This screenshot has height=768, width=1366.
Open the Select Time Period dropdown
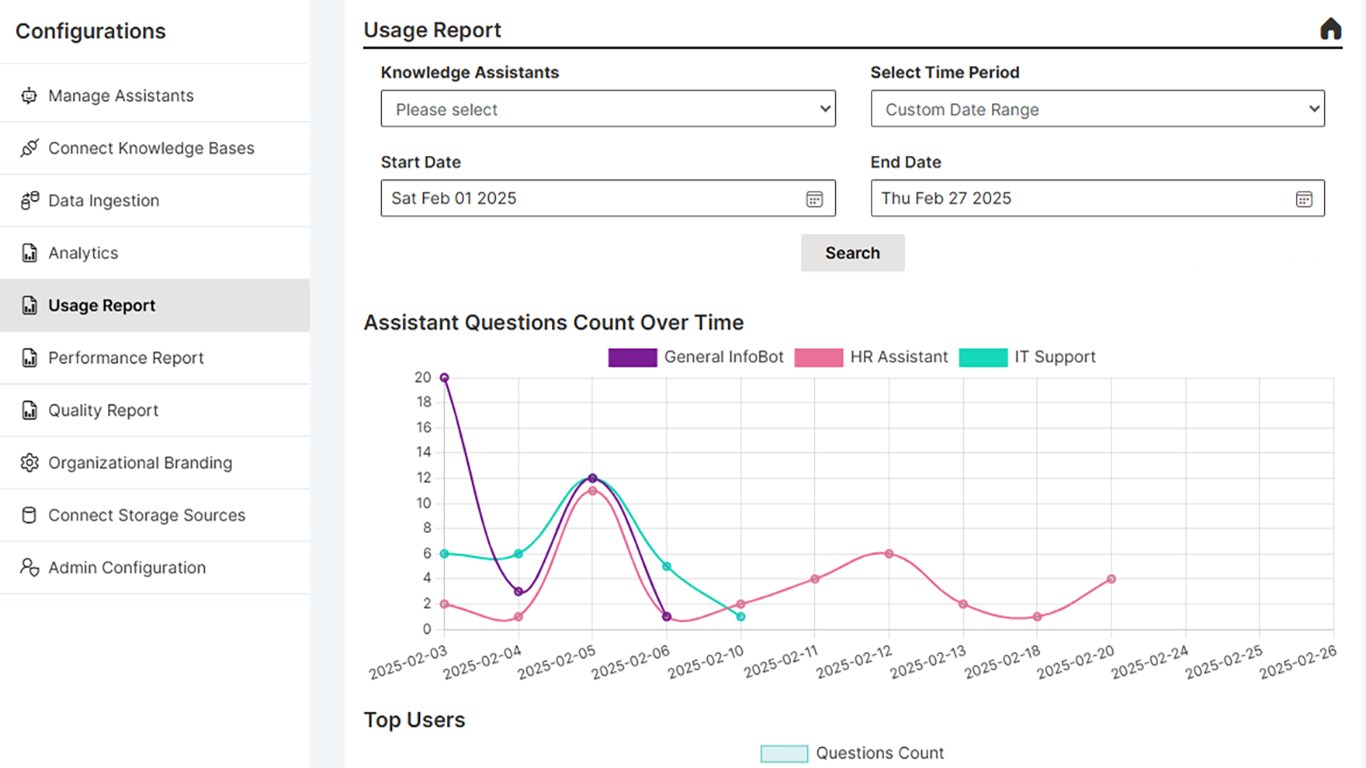(x=1098, y=109)
